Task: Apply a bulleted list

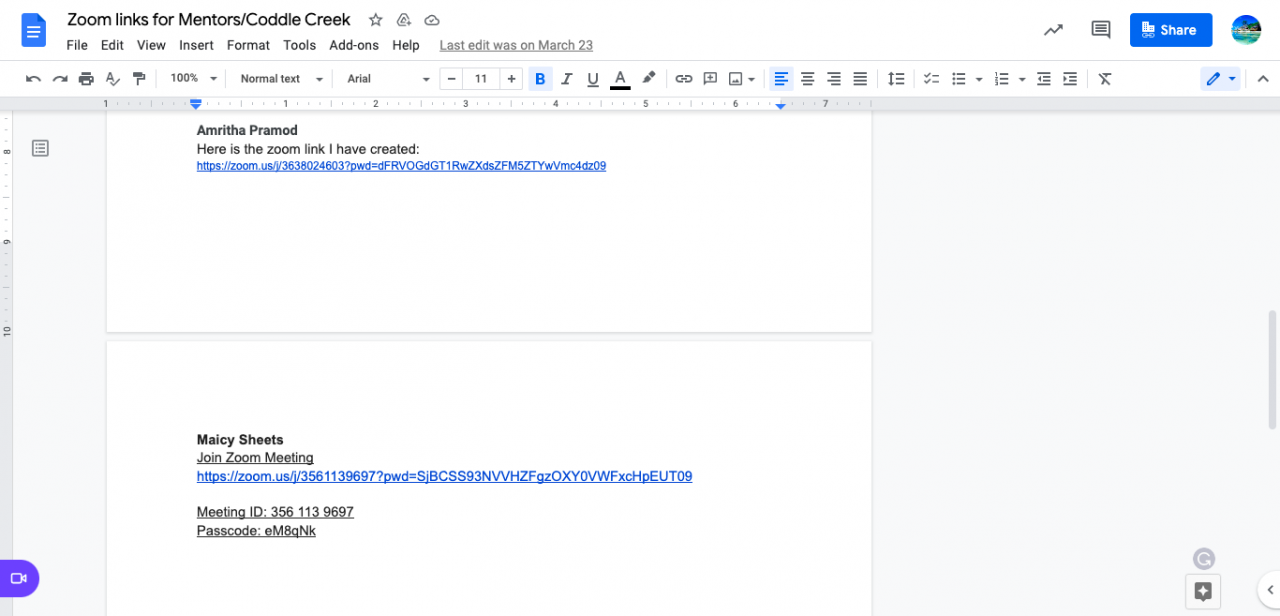Action: [959, 79]
